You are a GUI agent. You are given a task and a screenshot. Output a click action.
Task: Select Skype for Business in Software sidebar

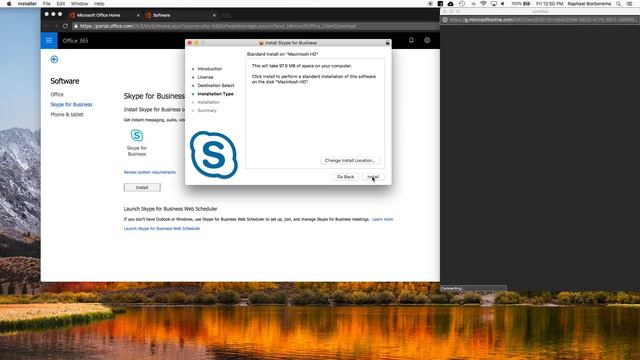pos(71,104)
